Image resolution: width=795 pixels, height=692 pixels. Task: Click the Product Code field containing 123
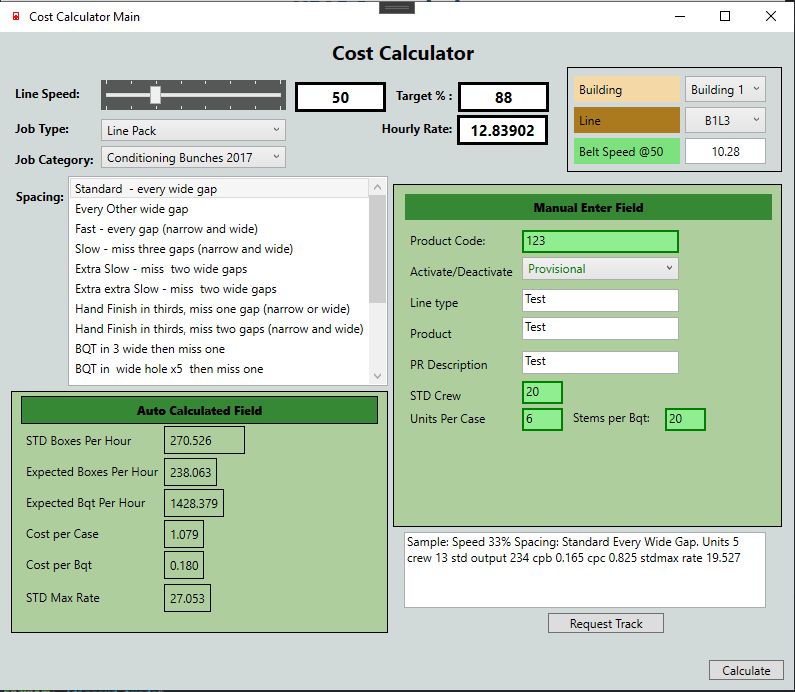click(600, 241)
